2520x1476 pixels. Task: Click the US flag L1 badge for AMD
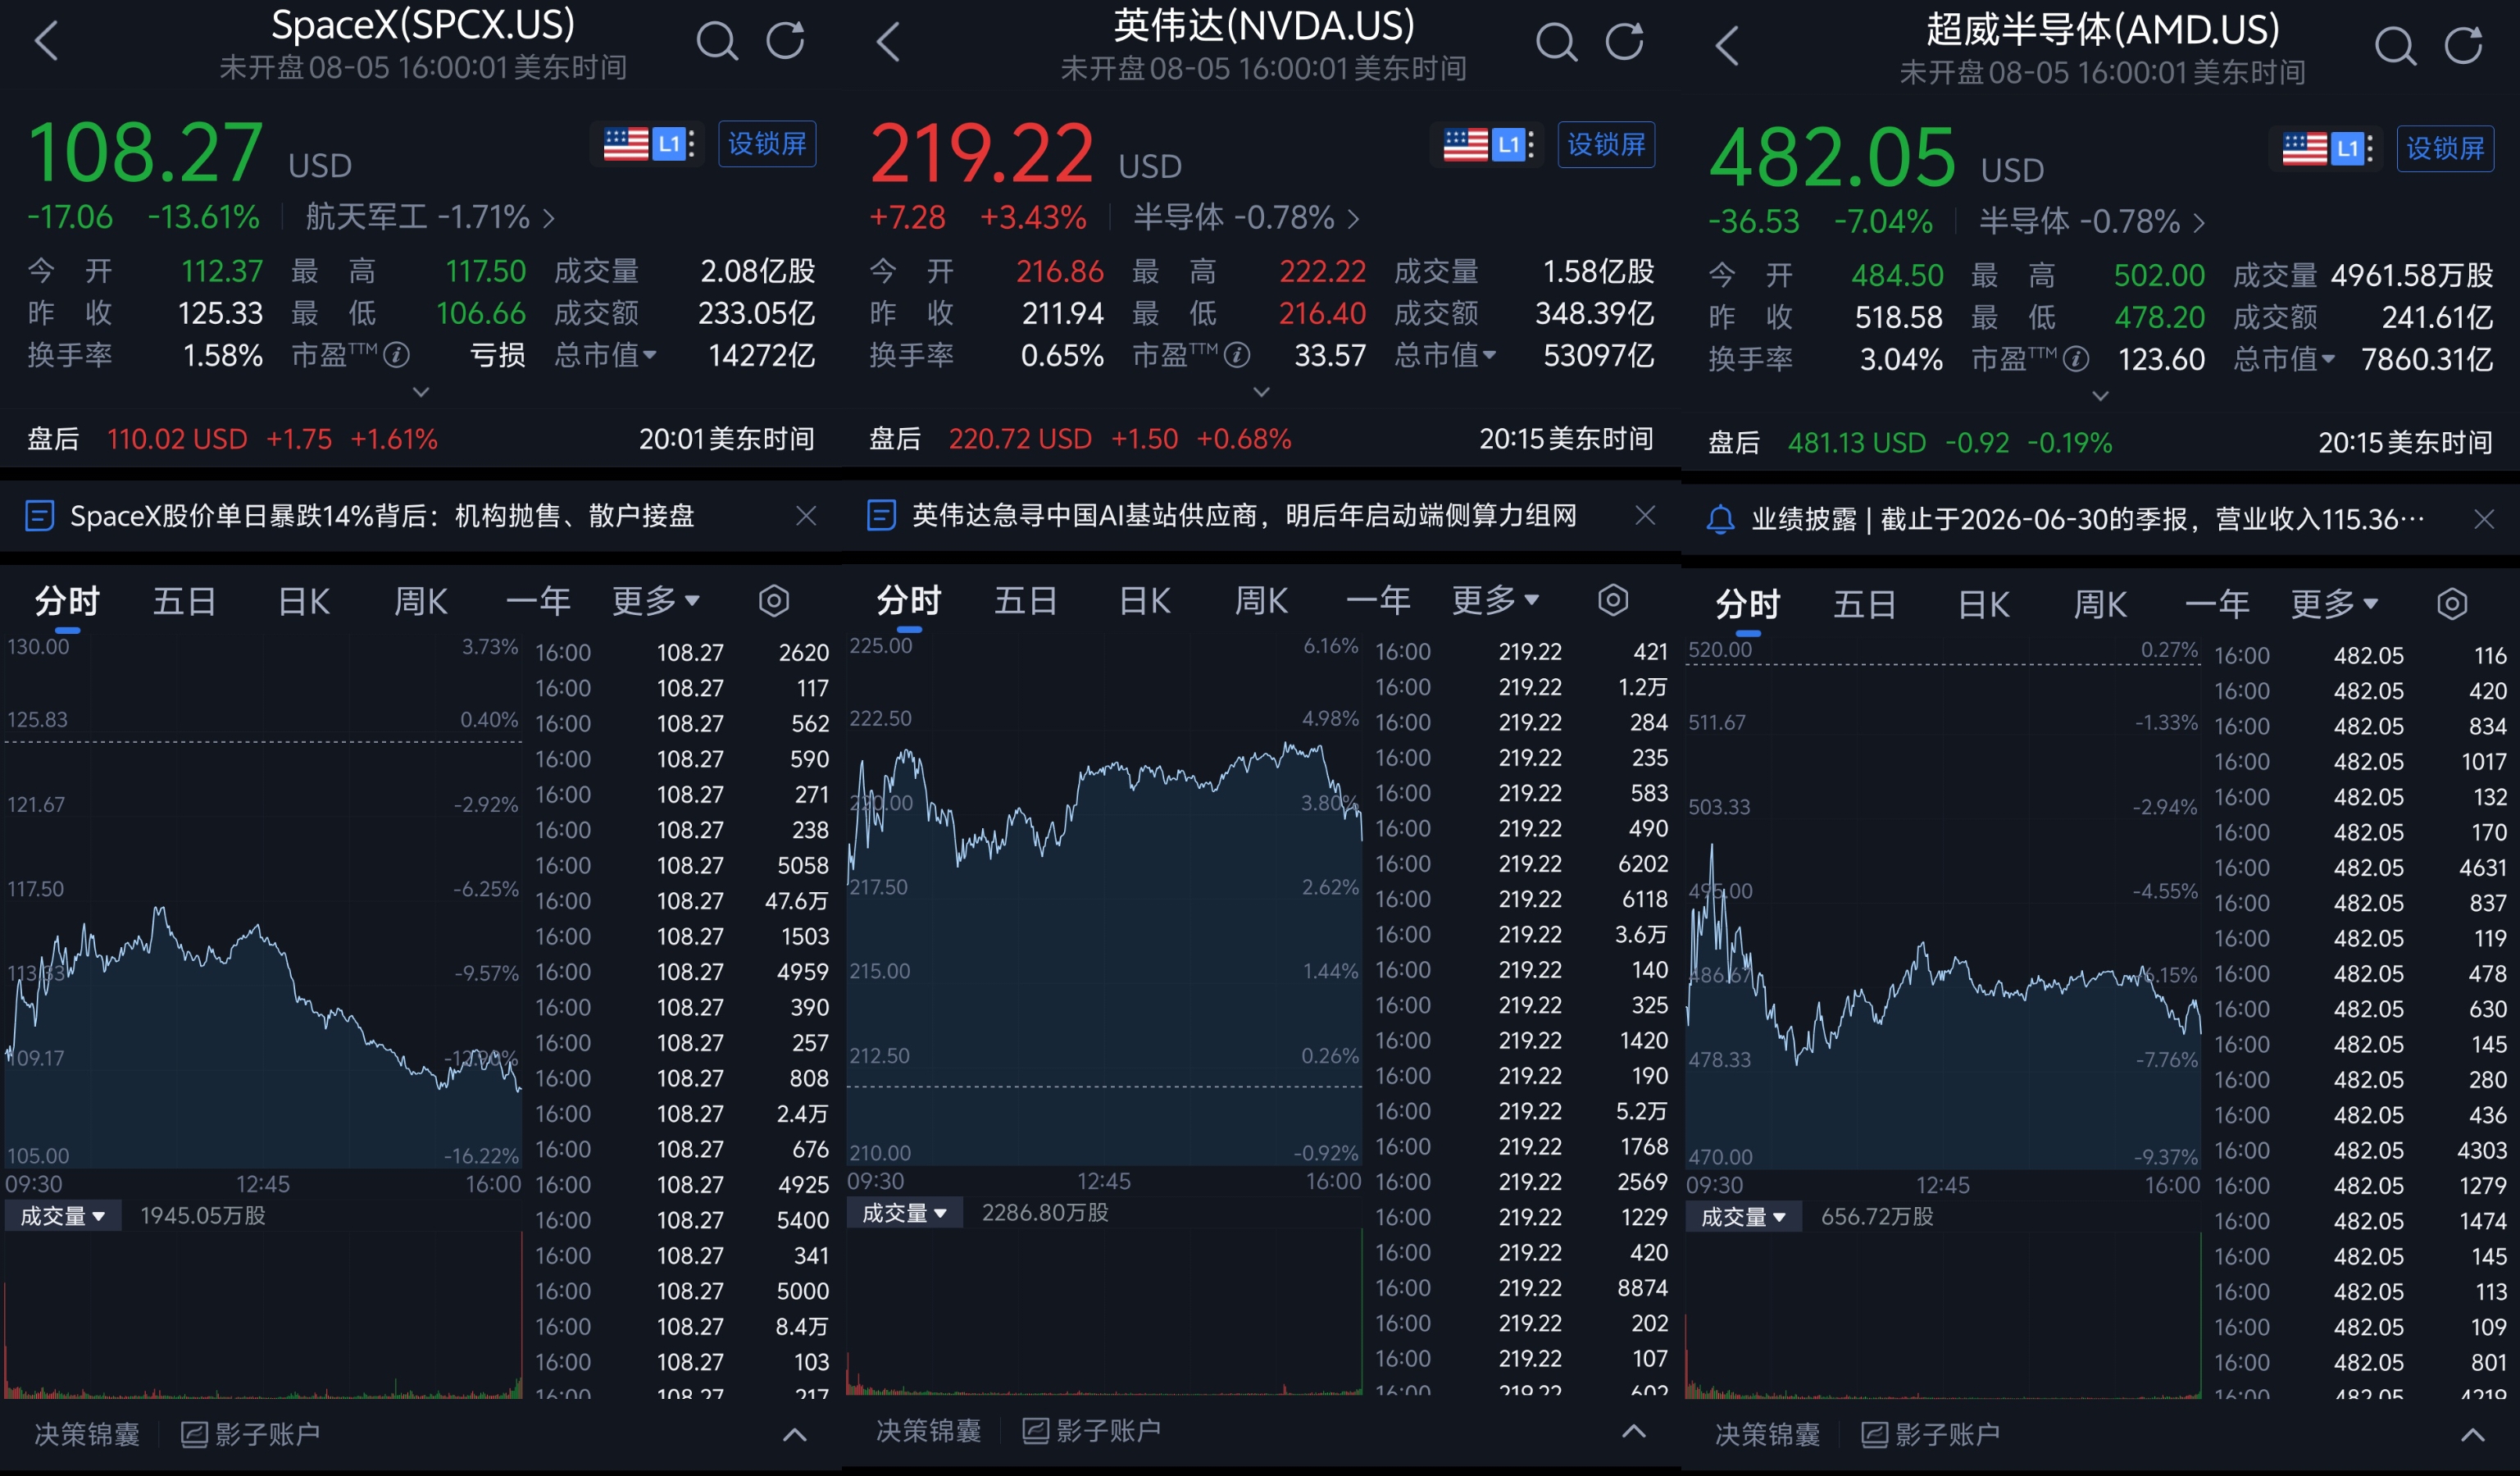[x=2327, y=148]
